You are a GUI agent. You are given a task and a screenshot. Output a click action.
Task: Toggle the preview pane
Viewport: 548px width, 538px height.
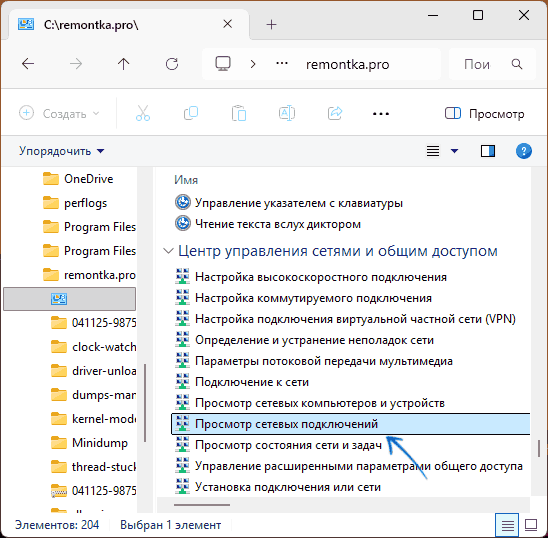click(488, 151)
